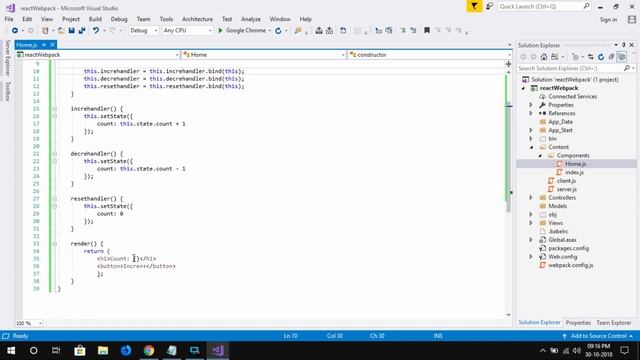
Task: Expand the Properties node in Solution Explorer
Action: [x=531, y=105]
